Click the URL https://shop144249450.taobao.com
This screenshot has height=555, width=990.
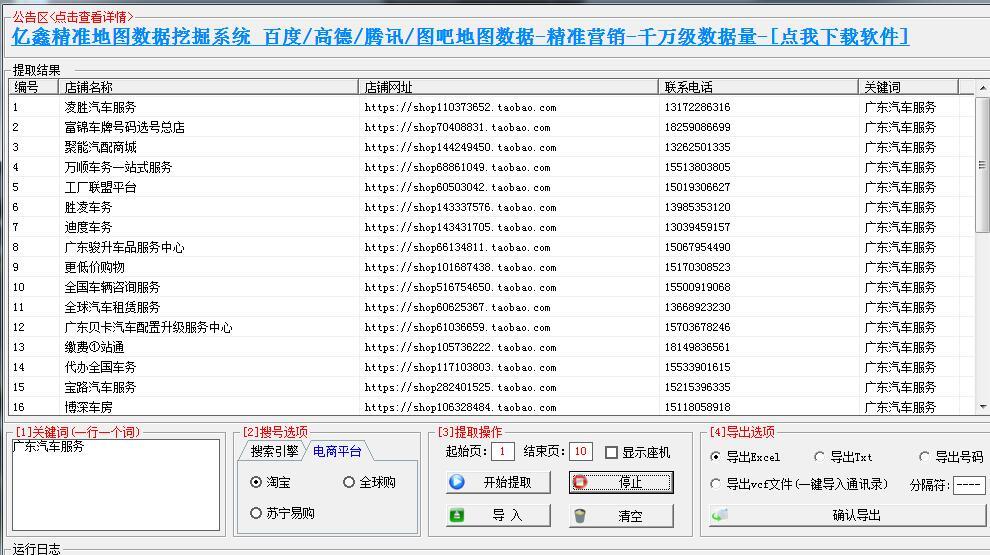[460, 147]
